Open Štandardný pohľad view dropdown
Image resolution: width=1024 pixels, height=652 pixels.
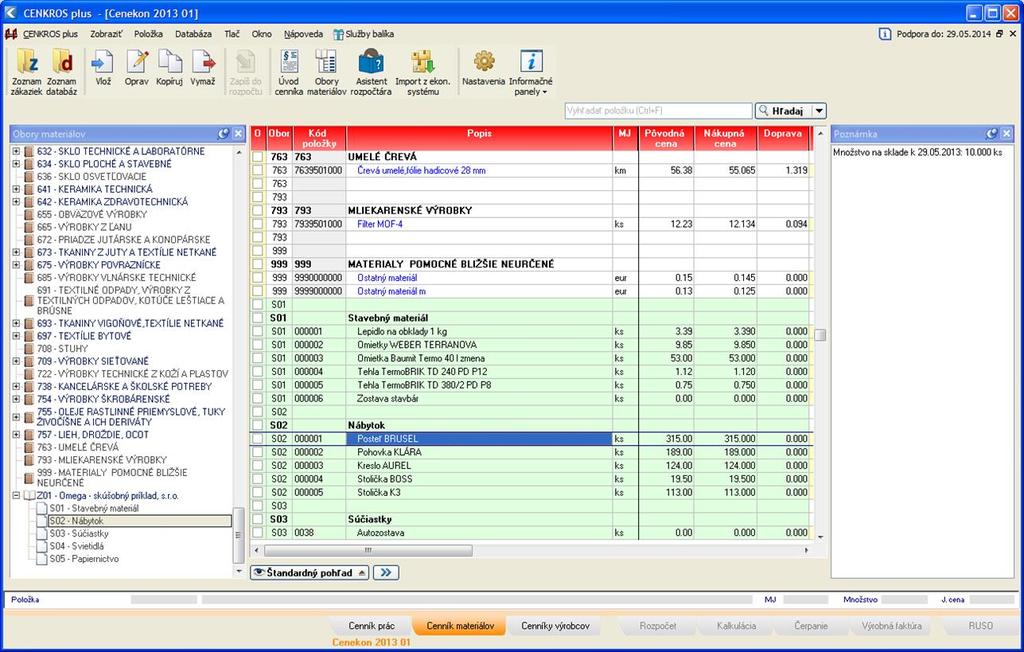tap(310, 572)
